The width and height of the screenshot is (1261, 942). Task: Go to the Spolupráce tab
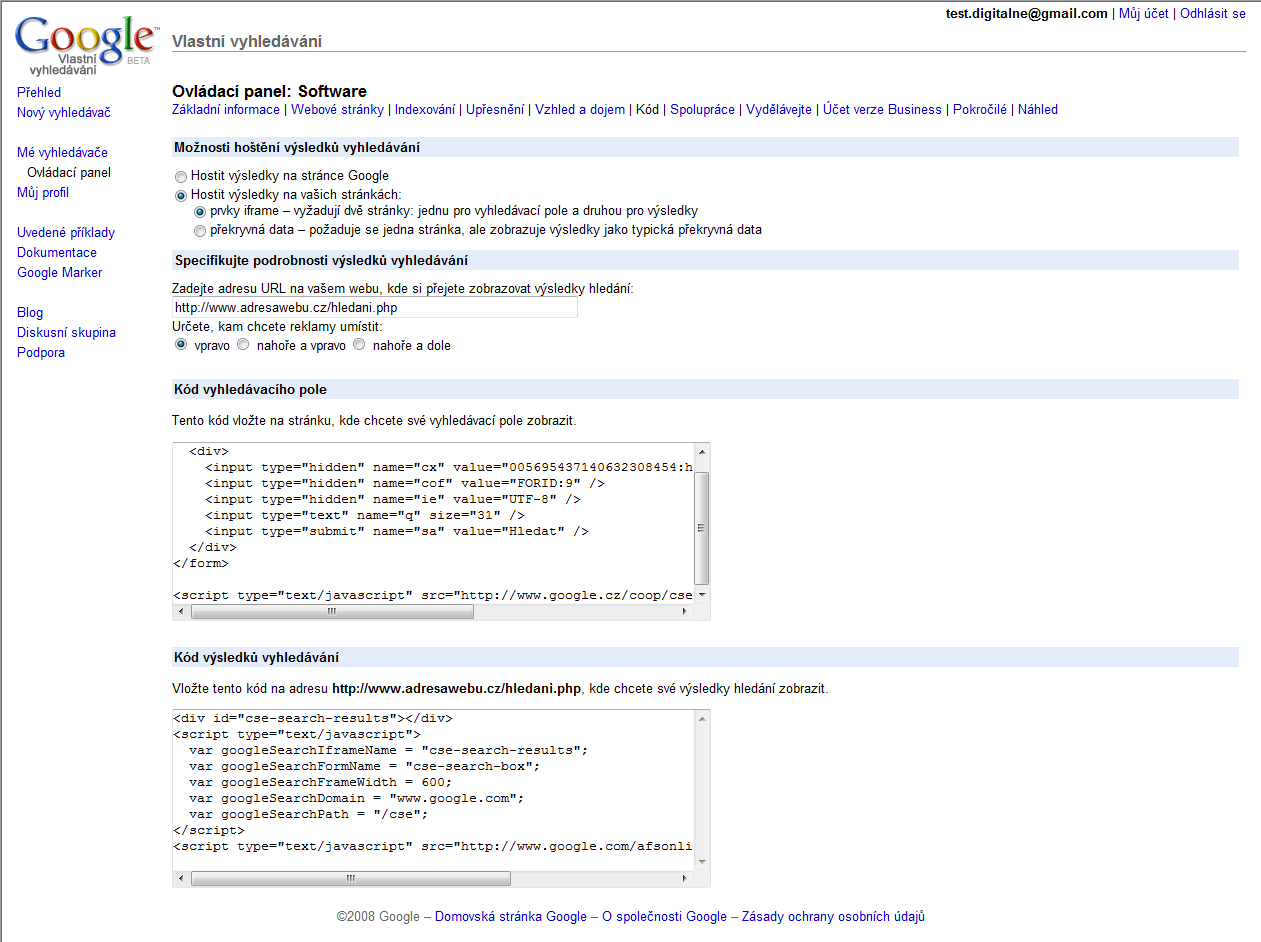702,110
